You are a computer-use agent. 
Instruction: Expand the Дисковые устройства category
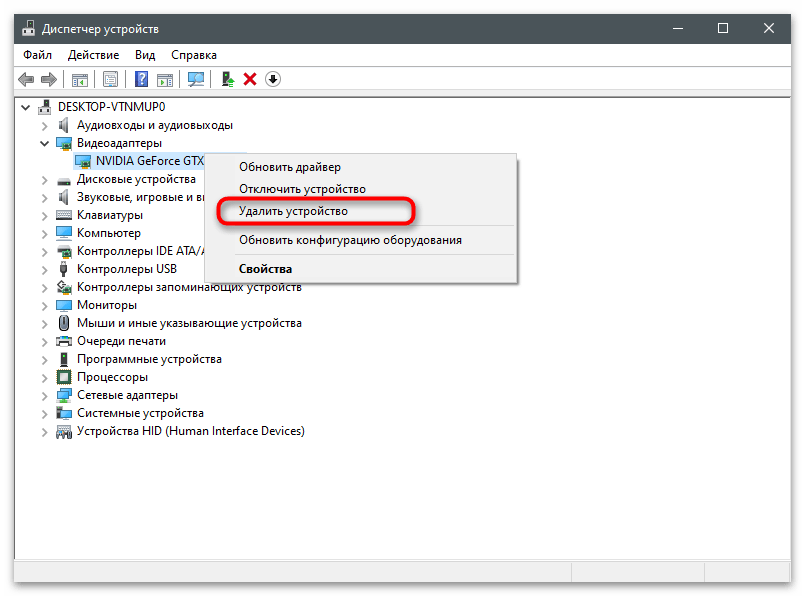[45, 180]
